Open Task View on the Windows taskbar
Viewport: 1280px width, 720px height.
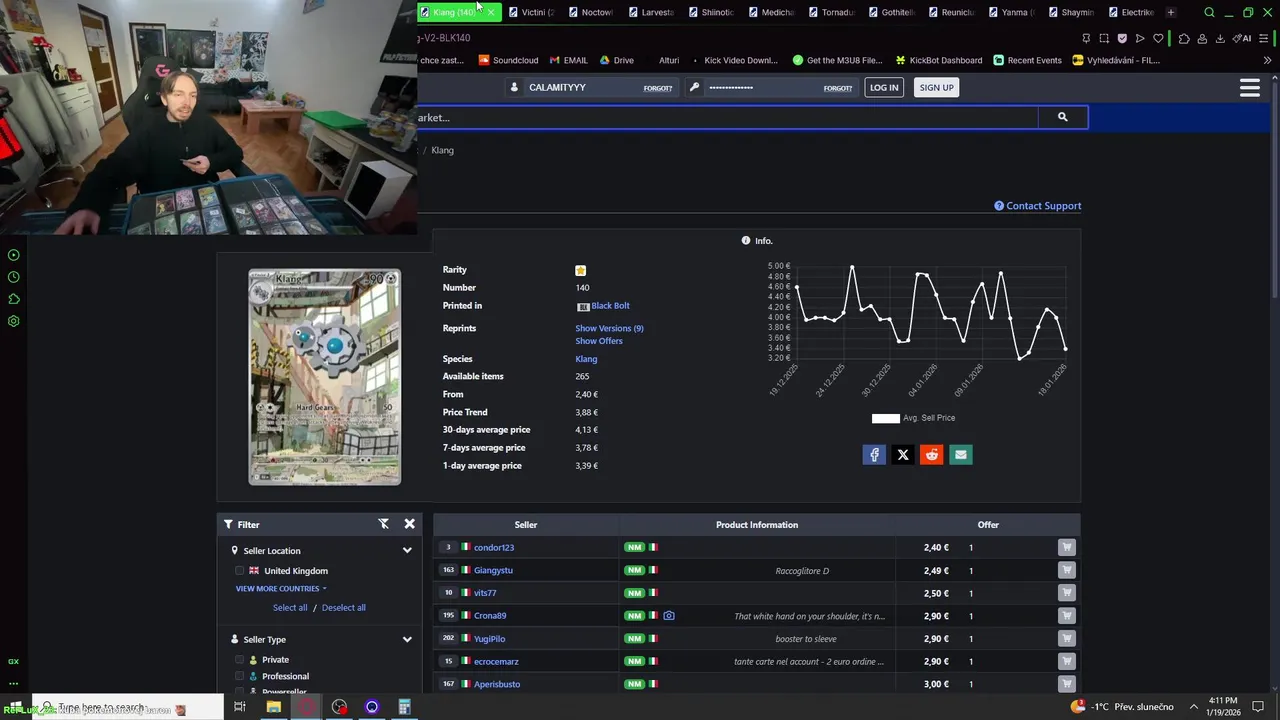point(240,707)
